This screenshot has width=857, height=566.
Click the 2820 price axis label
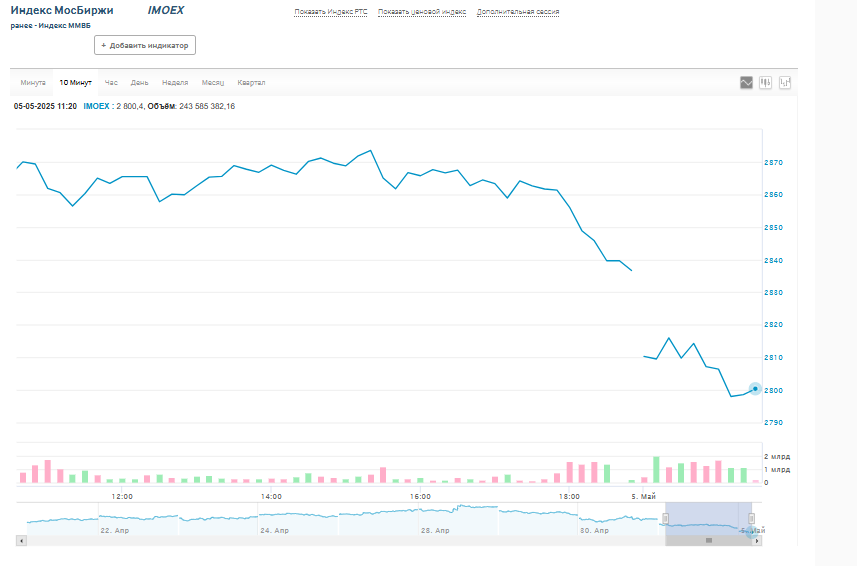[x=773, y=325]
